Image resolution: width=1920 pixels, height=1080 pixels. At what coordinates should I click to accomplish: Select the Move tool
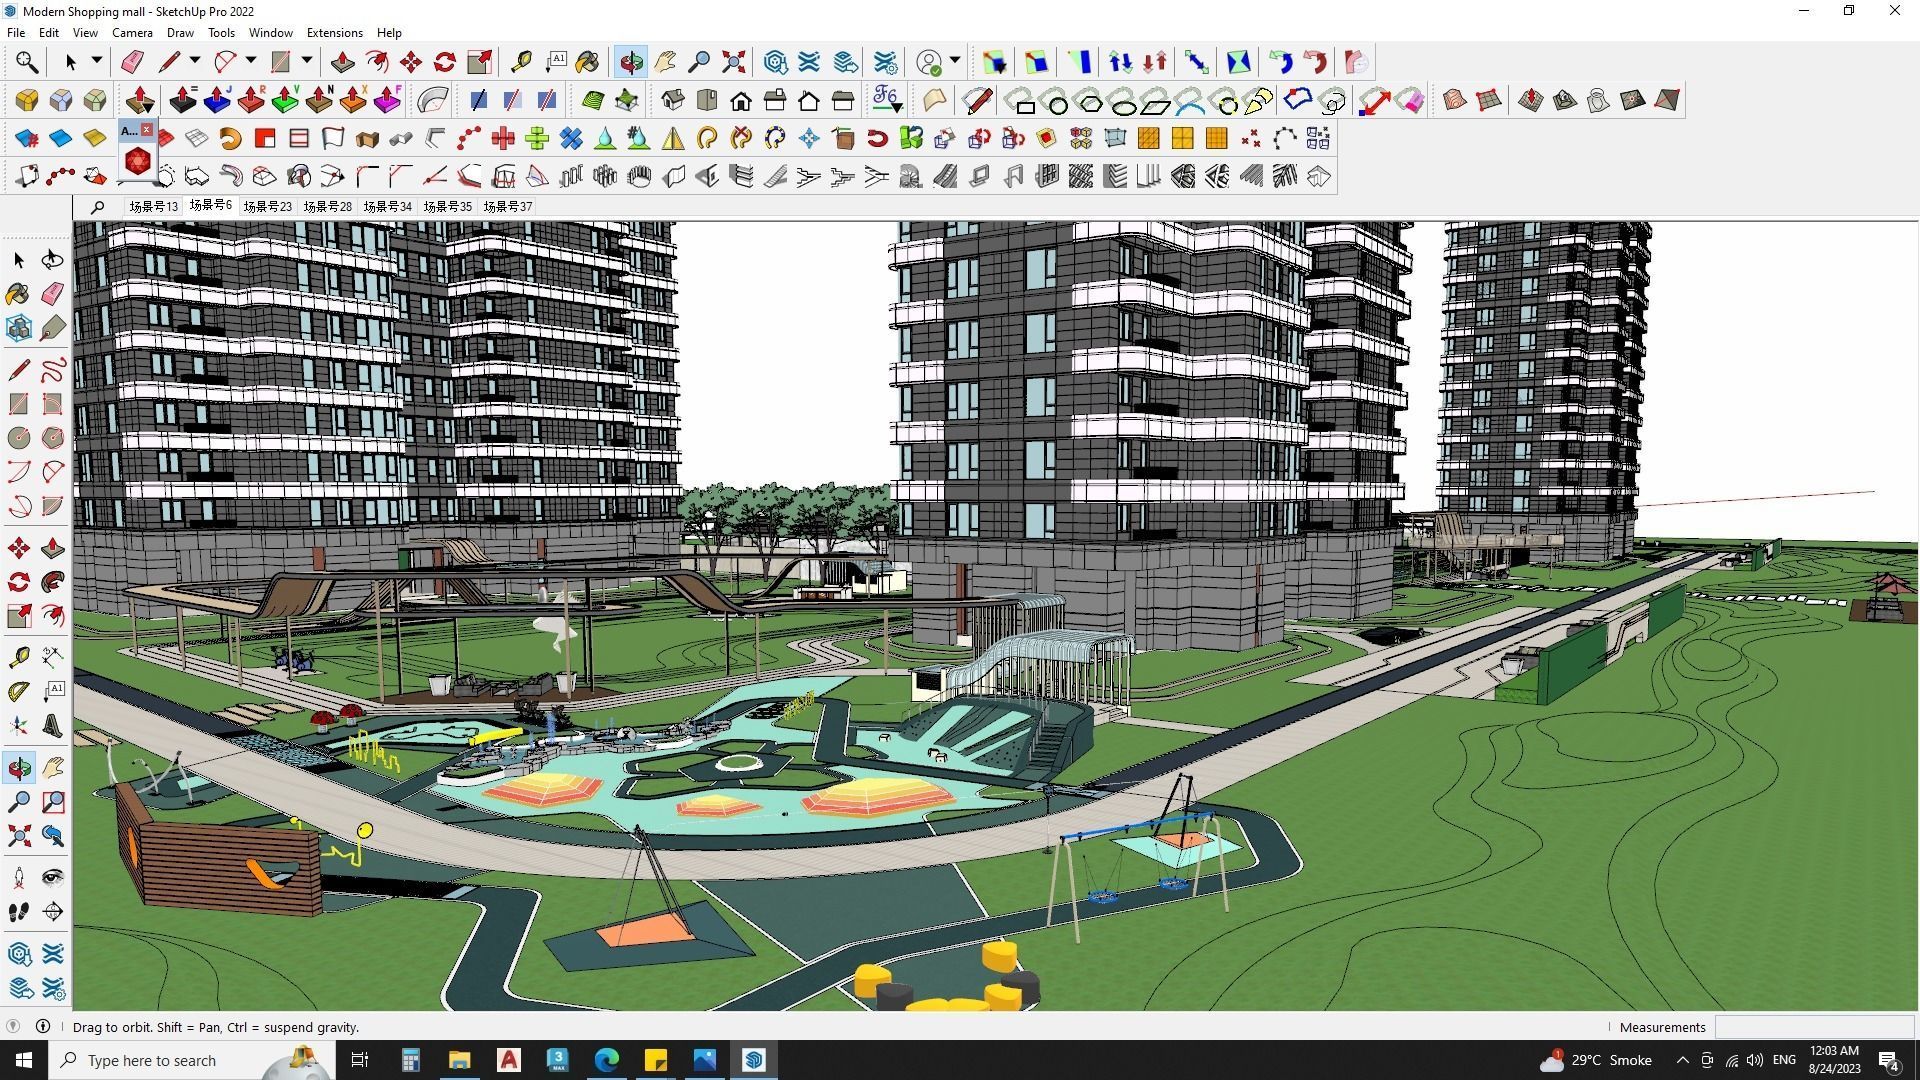pyautogui.click(x=409, y=60)
